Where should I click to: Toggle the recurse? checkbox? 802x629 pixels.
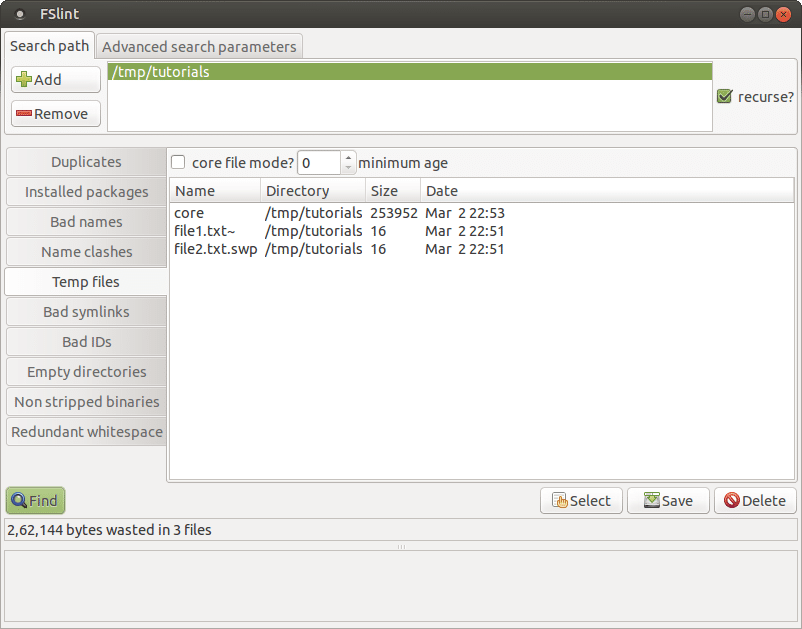725,96
